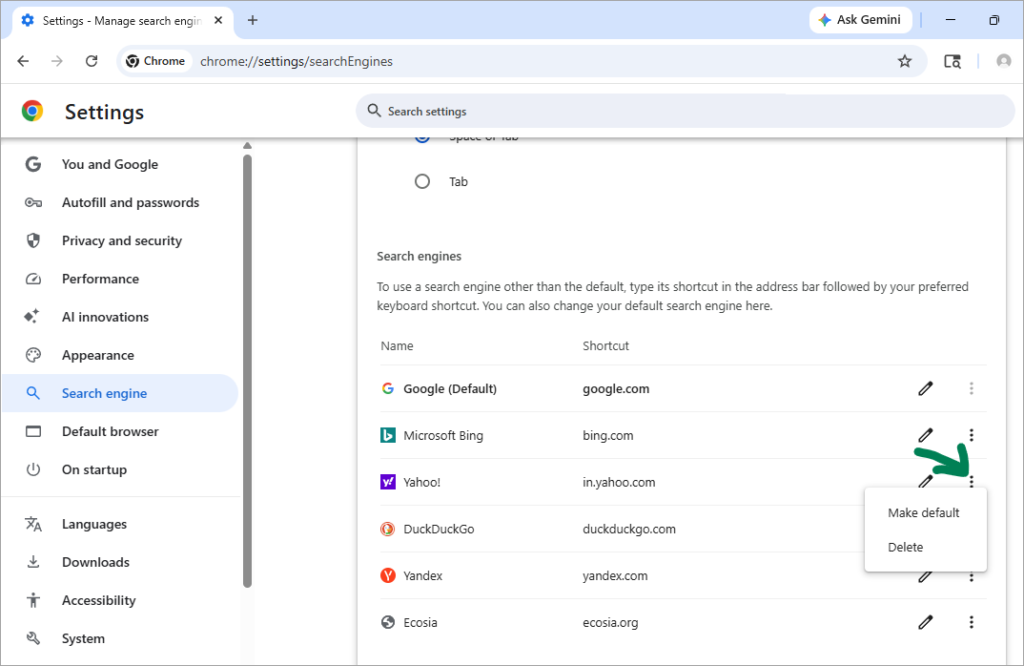The height and width of the screenshot is (666, 1024).
Task: Click the sidebar vertical scrollbar
Action: (247, 371)
